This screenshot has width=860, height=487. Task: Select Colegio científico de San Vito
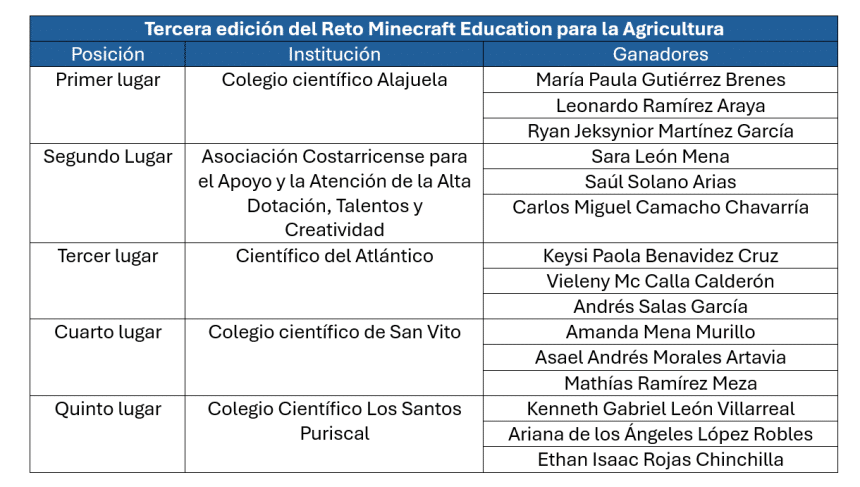[x=334, y=332]
